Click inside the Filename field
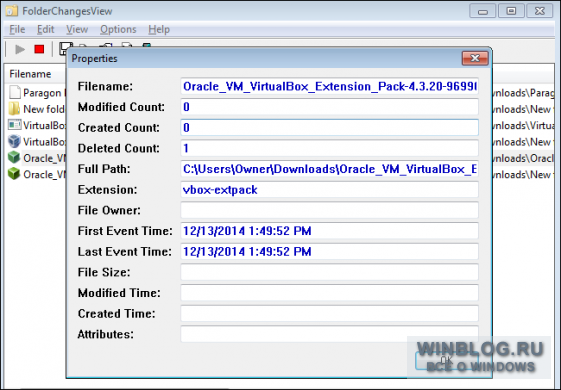This screenshot has width=561, height=390. (x=330, y=86)
